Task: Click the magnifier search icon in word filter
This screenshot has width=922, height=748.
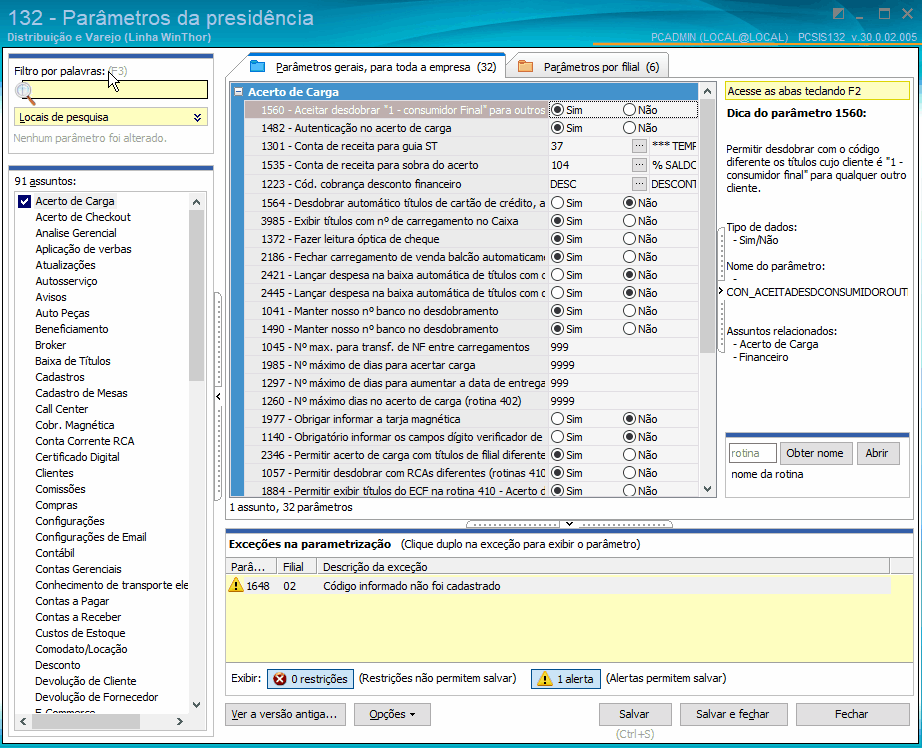Action: (24, 94)
